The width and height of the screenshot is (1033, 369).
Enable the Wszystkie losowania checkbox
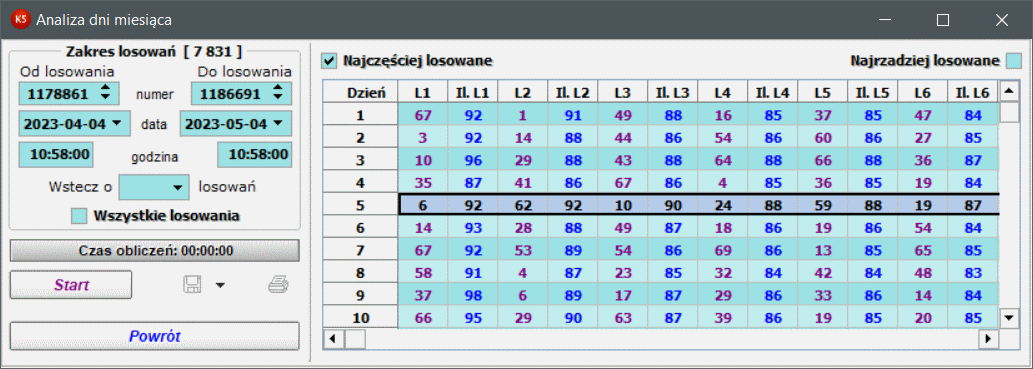coord(80,215)
